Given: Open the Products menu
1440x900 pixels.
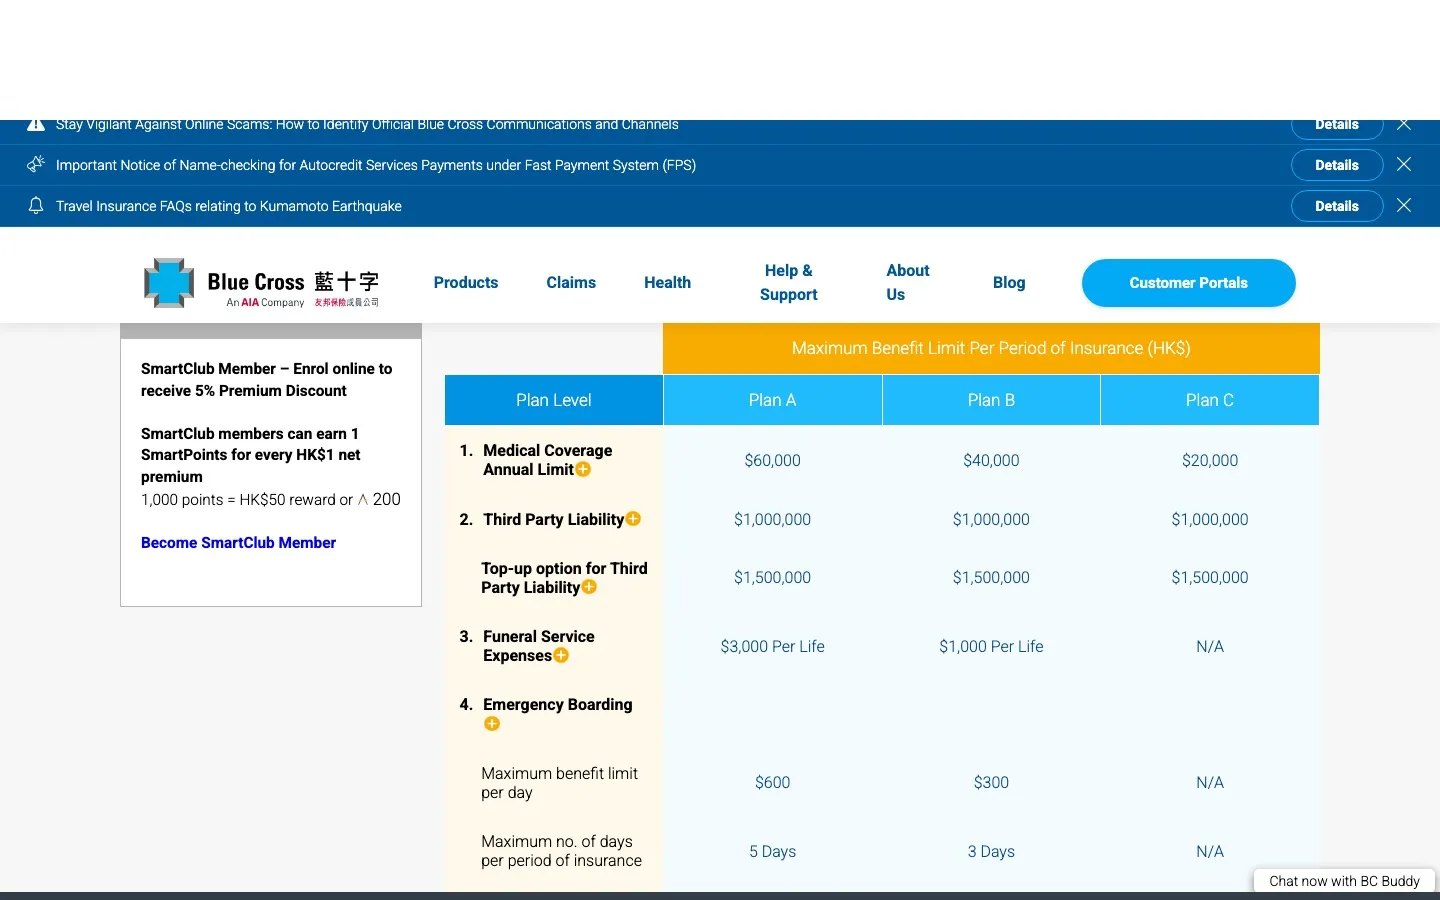Looking at the screenshot, I should click(x=466, y=283).
